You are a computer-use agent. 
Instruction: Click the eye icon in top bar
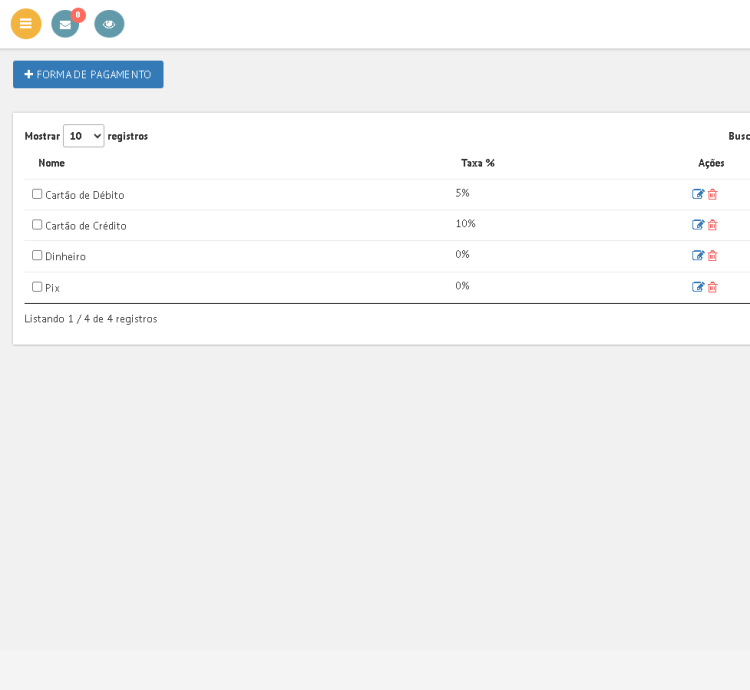pos(109,24)
